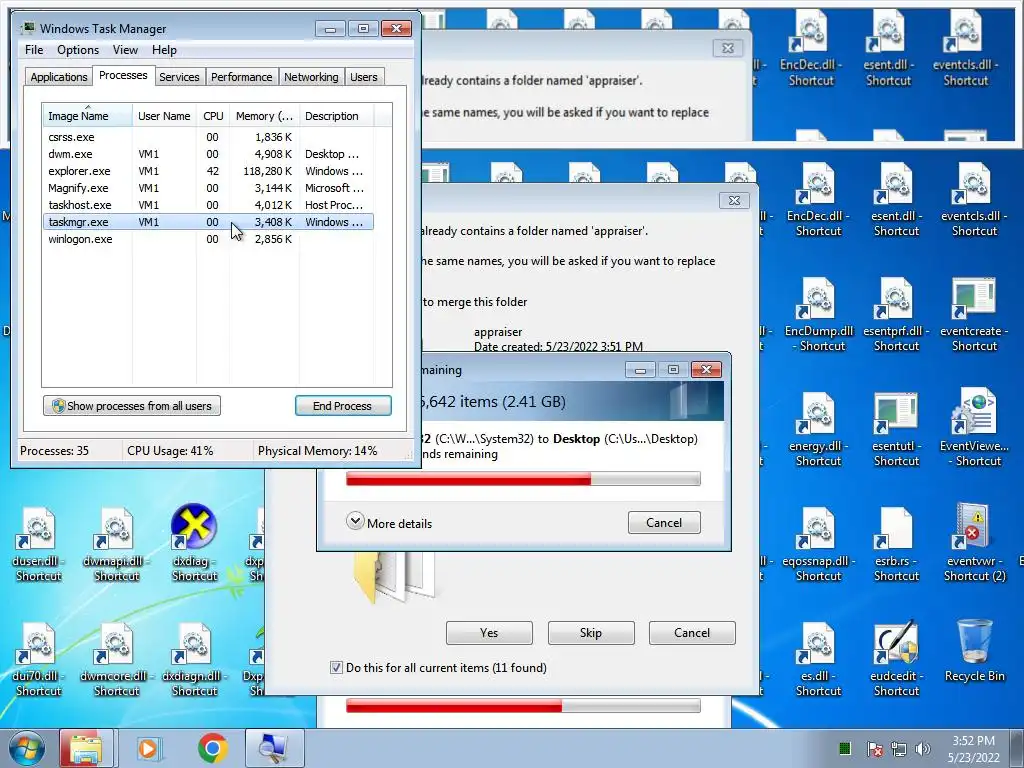The width and height of the screenshot is (1024, 768).
Task: Select the Magnify.exe process row
Action: pyautogui.click(x=208, y=188)
